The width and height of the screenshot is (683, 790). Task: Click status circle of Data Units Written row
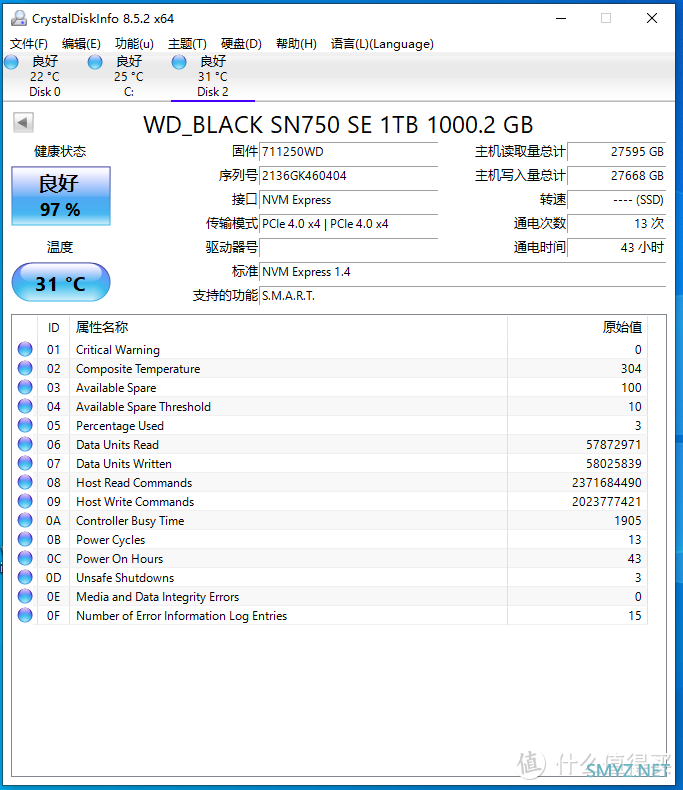25,463
